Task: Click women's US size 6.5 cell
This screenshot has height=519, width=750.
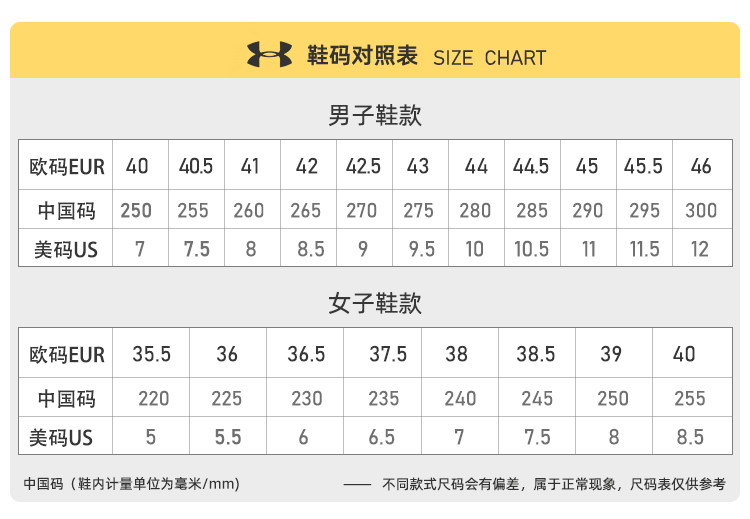Action: (x=382, y=437)
